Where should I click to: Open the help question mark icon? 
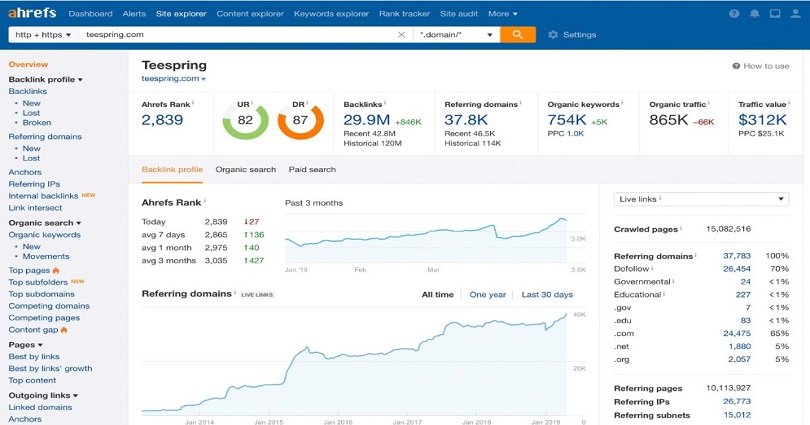point(734,14)
